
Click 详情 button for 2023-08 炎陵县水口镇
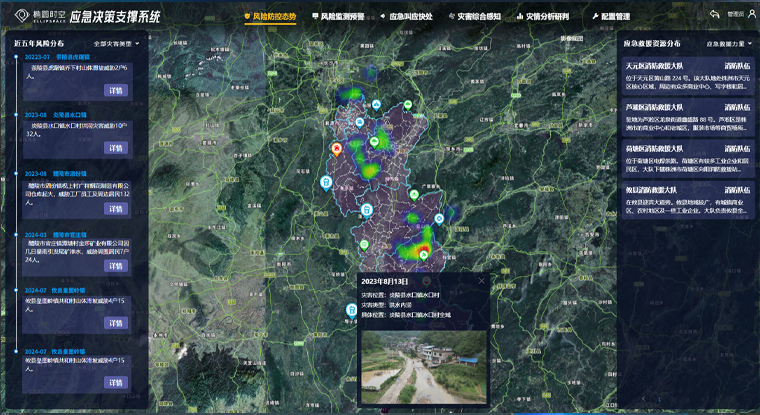point(115,148)
